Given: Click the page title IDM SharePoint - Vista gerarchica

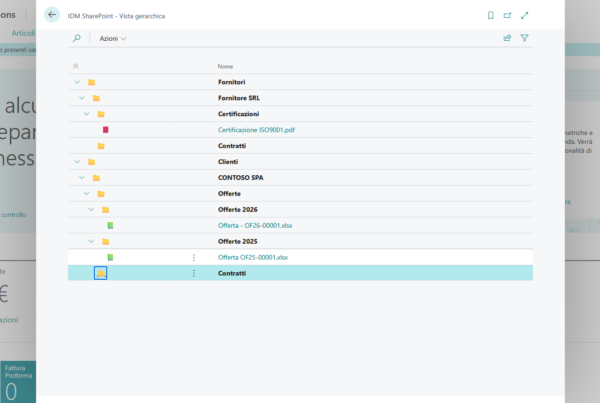Looking at the screenshot, I should (x=116, y=16).
